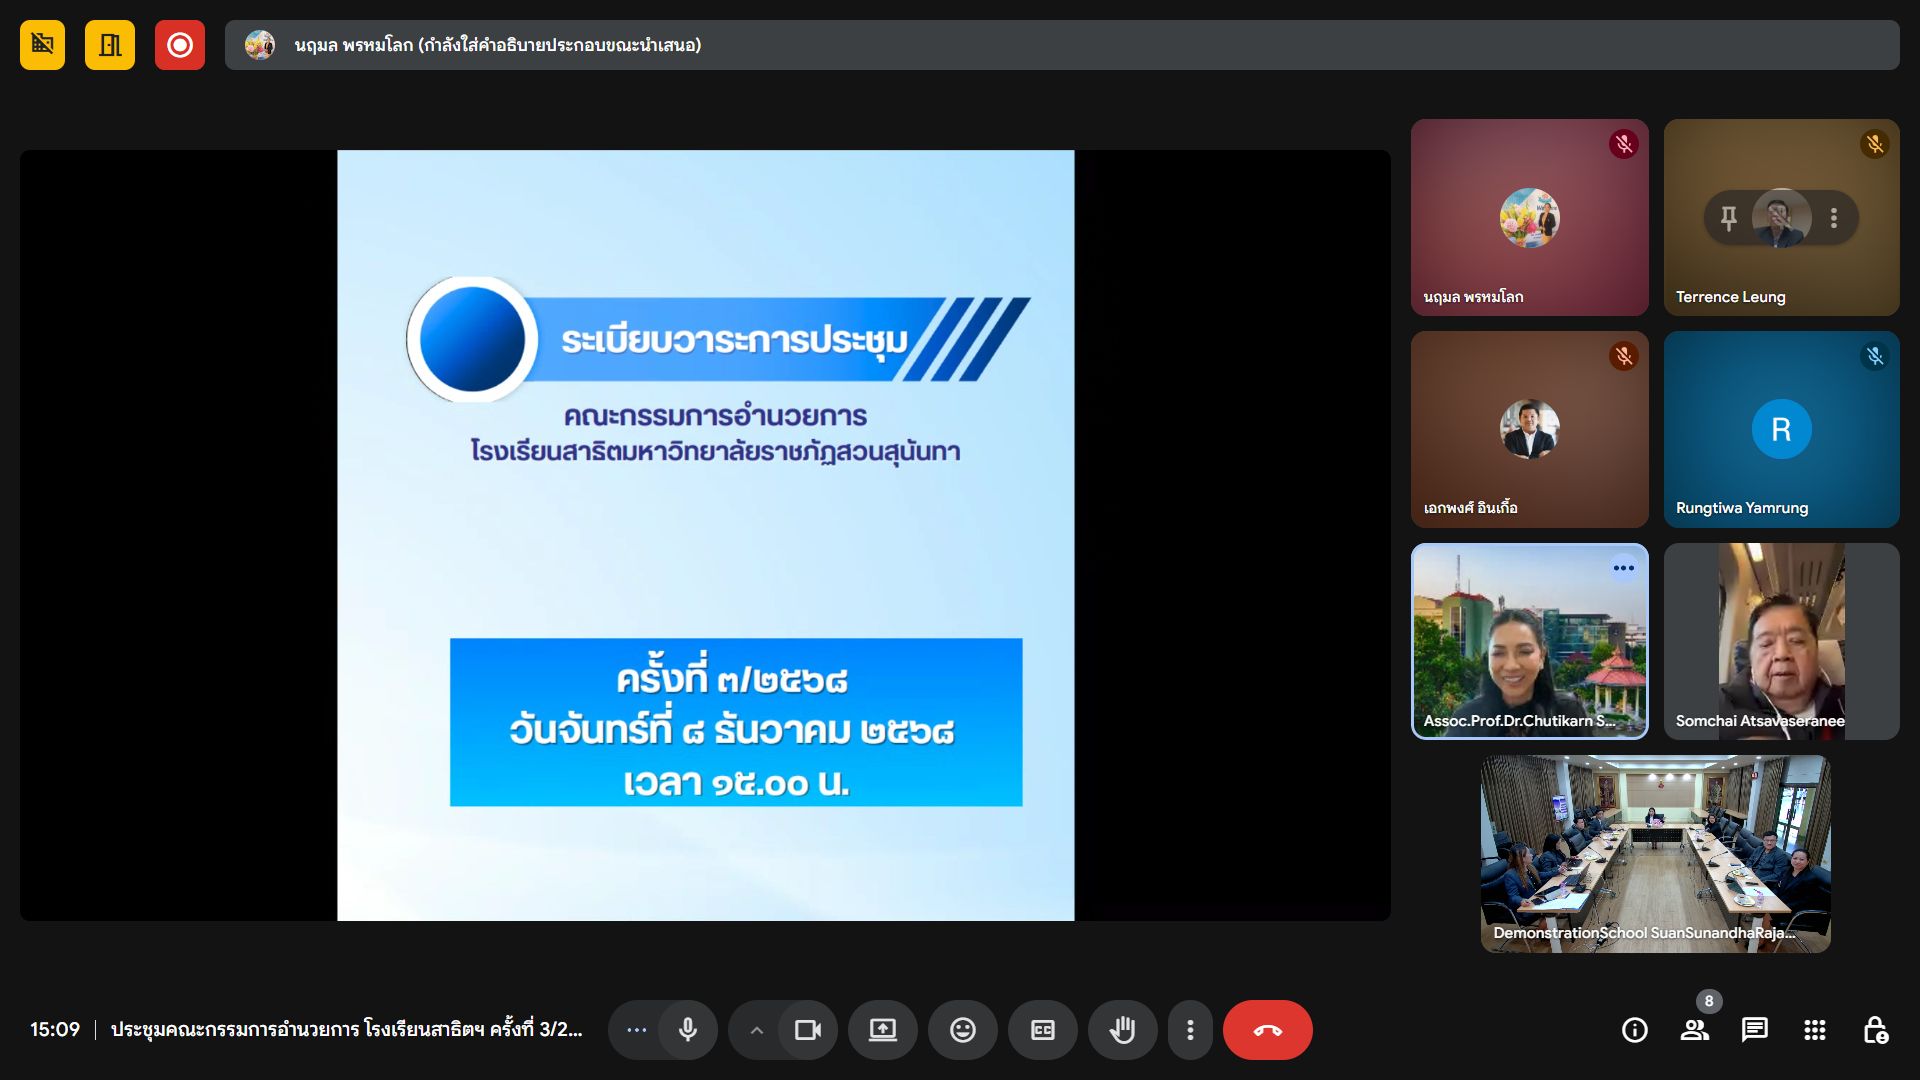Toggle the microphone mute button

[688, 1030]
